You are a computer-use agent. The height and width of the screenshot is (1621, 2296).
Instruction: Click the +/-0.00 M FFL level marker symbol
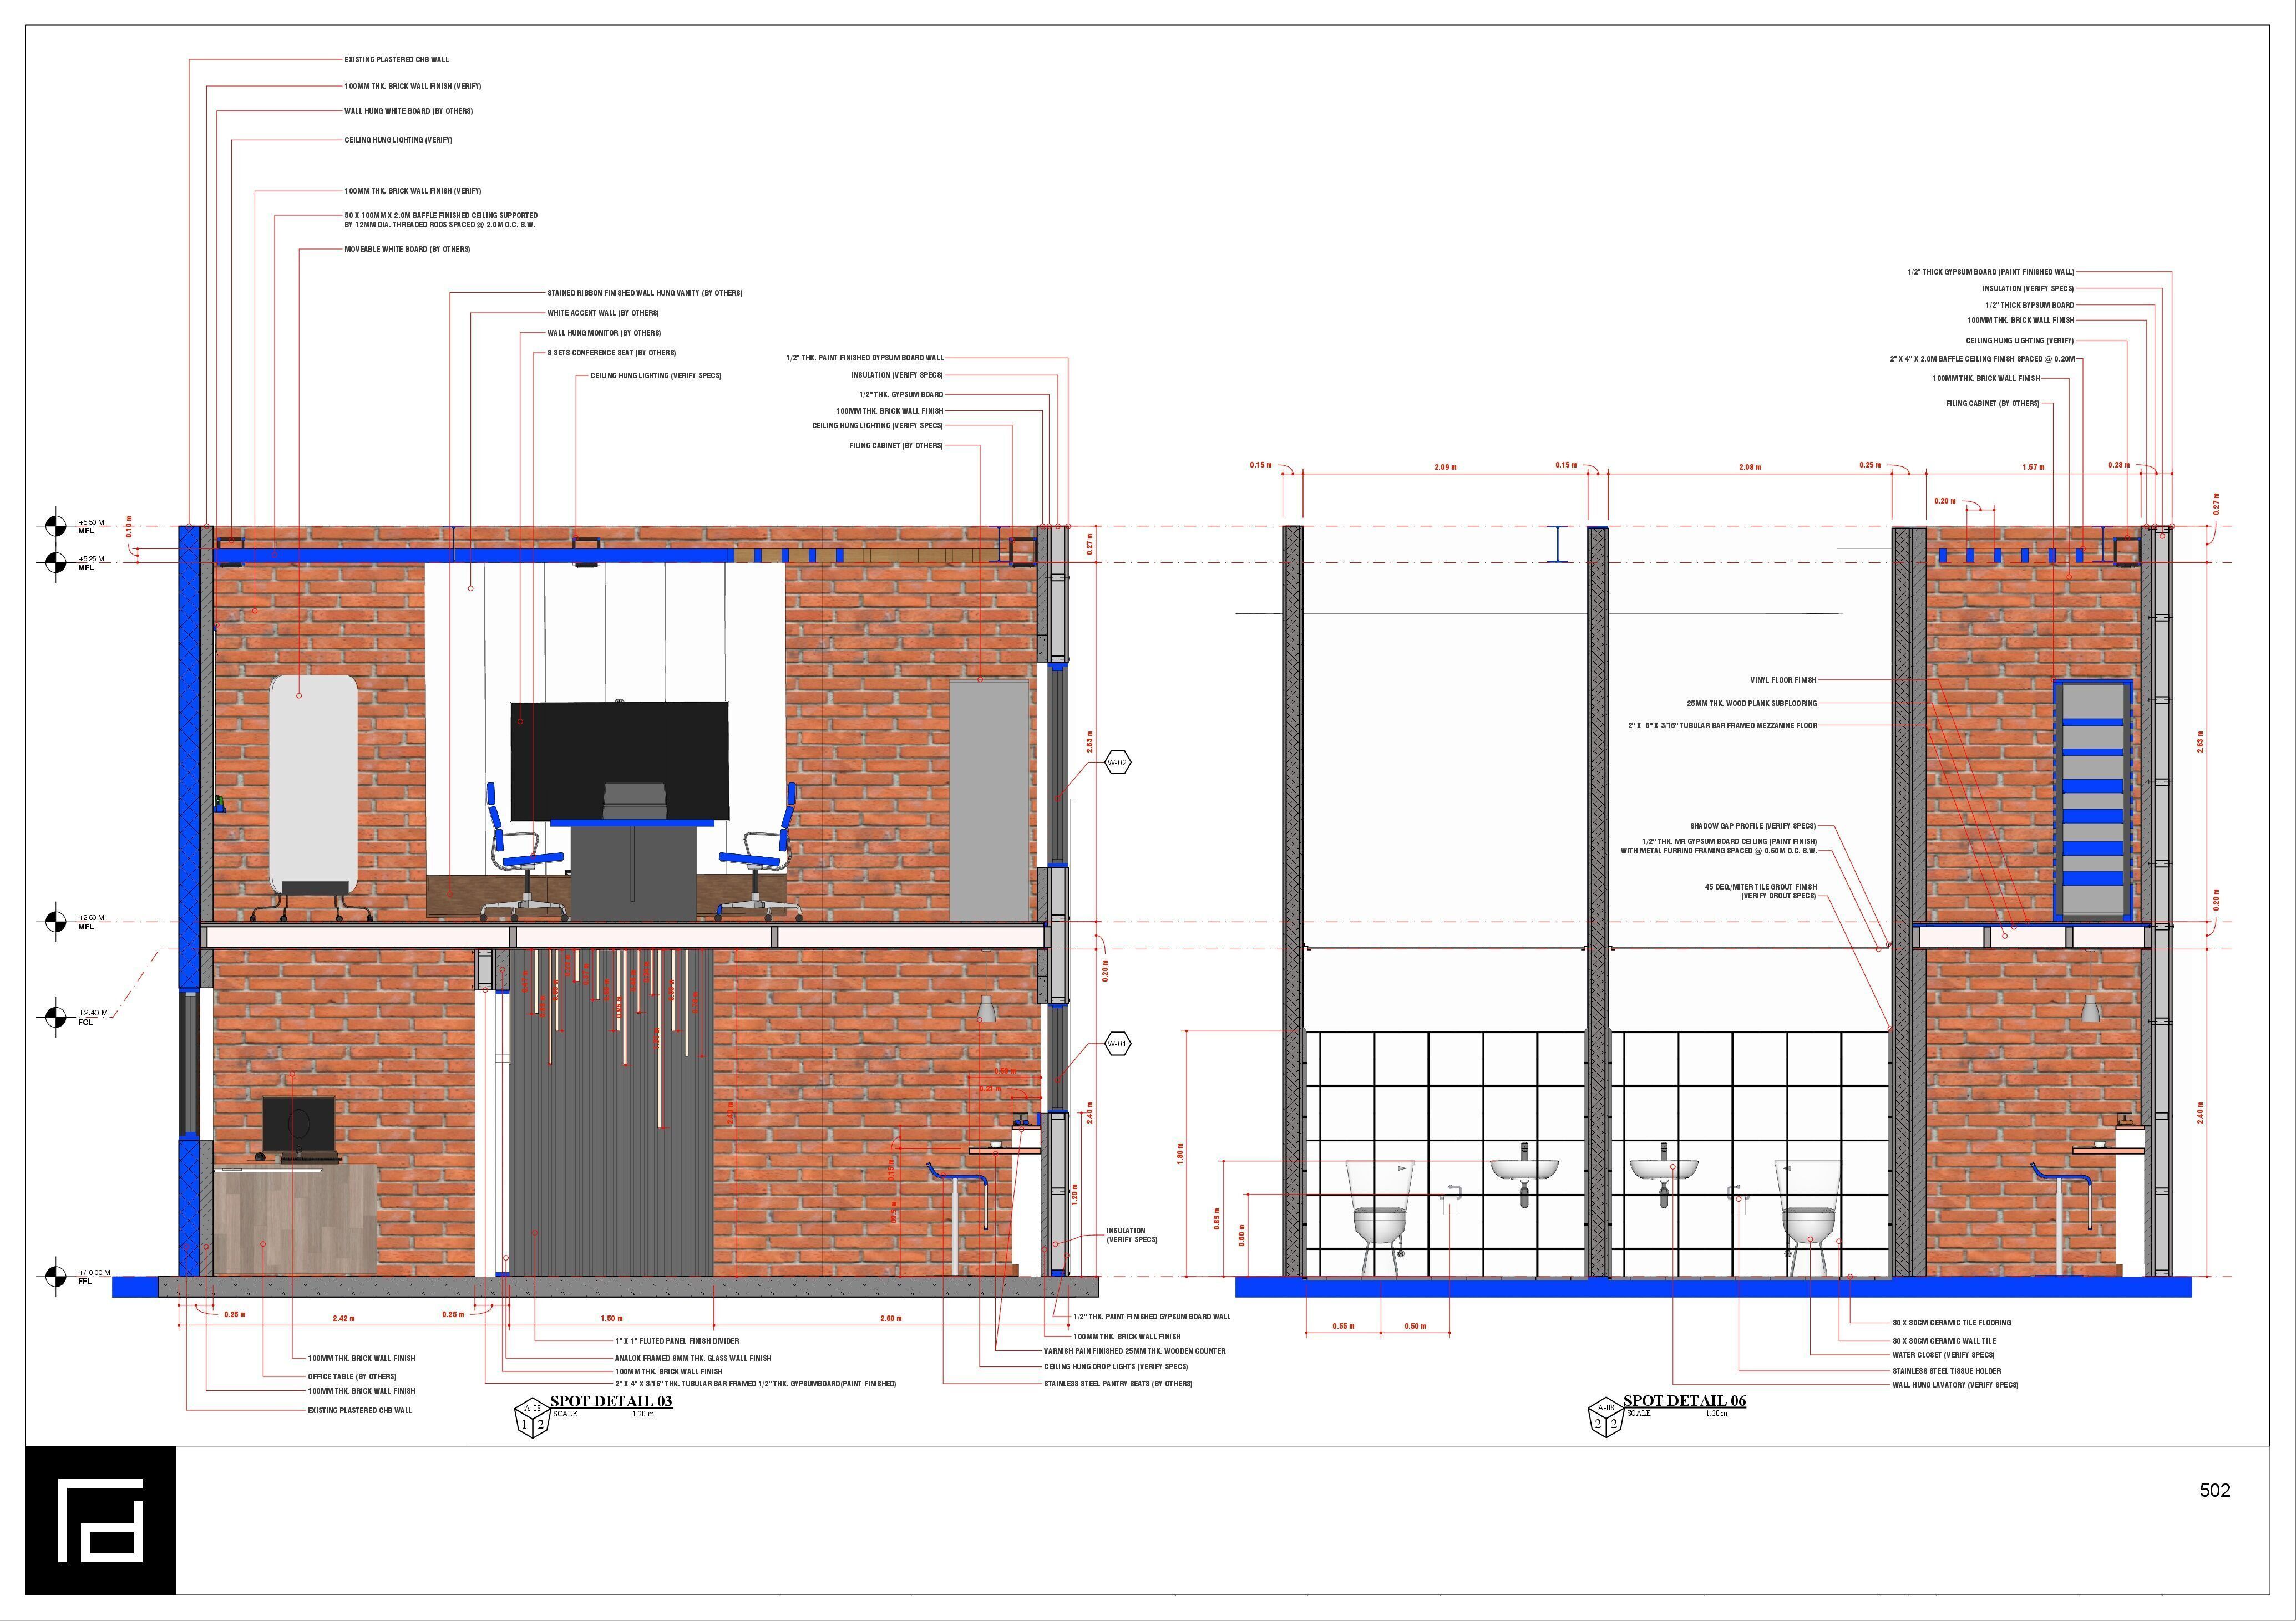pyautogui.click(x=55, y=1276)
